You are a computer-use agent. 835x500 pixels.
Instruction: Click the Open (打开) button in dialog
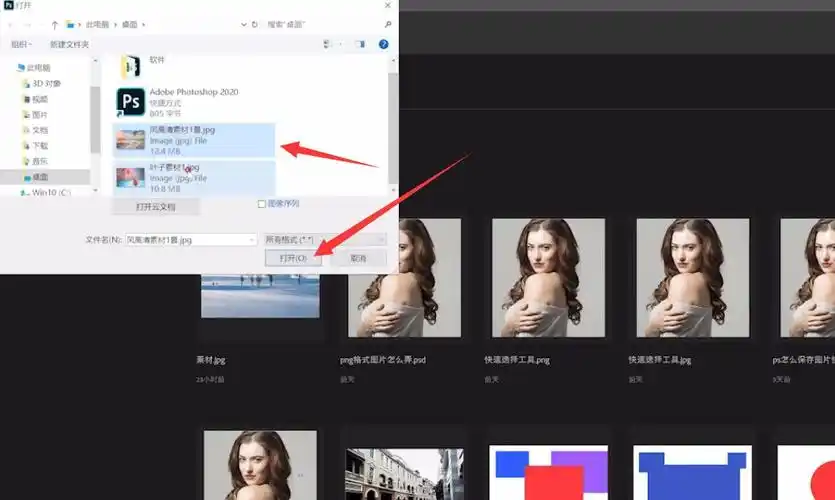(293, 258)
